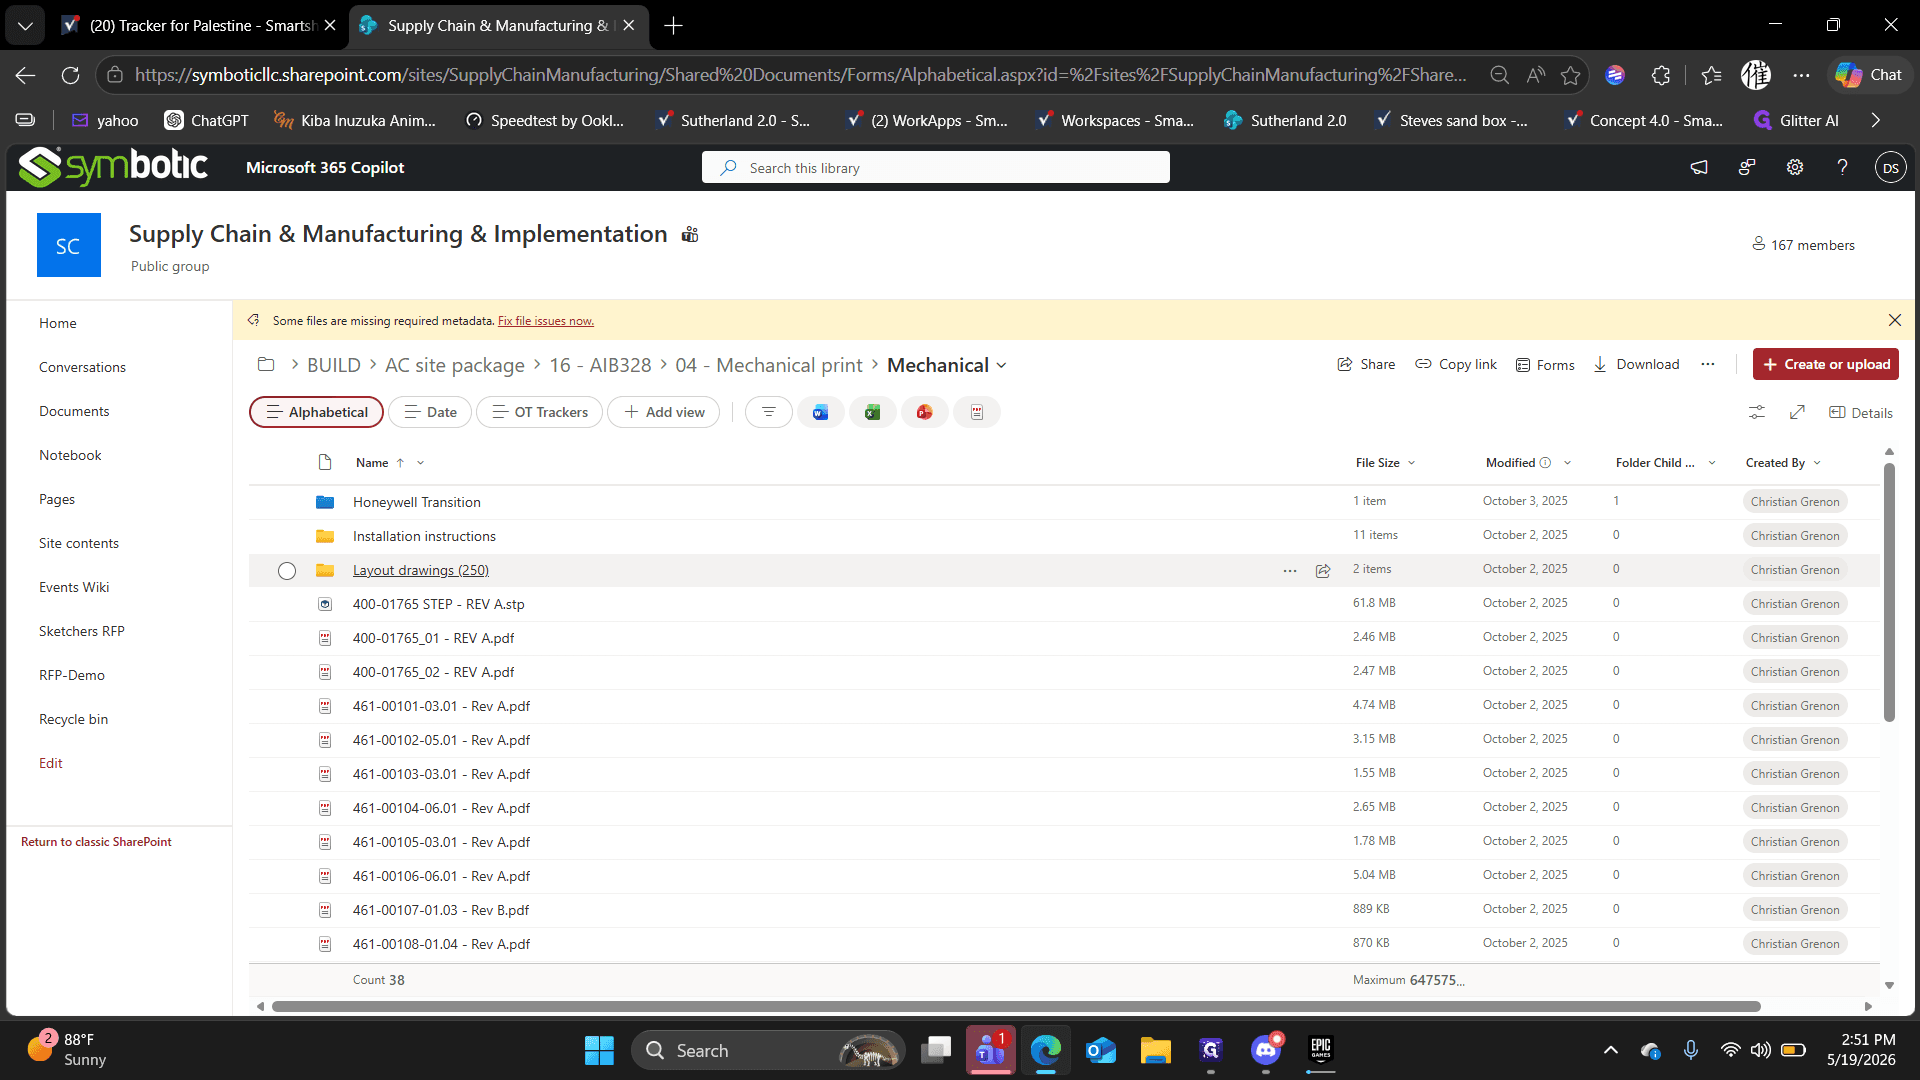1920x1080 pixels.
Task: Filter by Excel files icon
Action: (x=872, y=412)
